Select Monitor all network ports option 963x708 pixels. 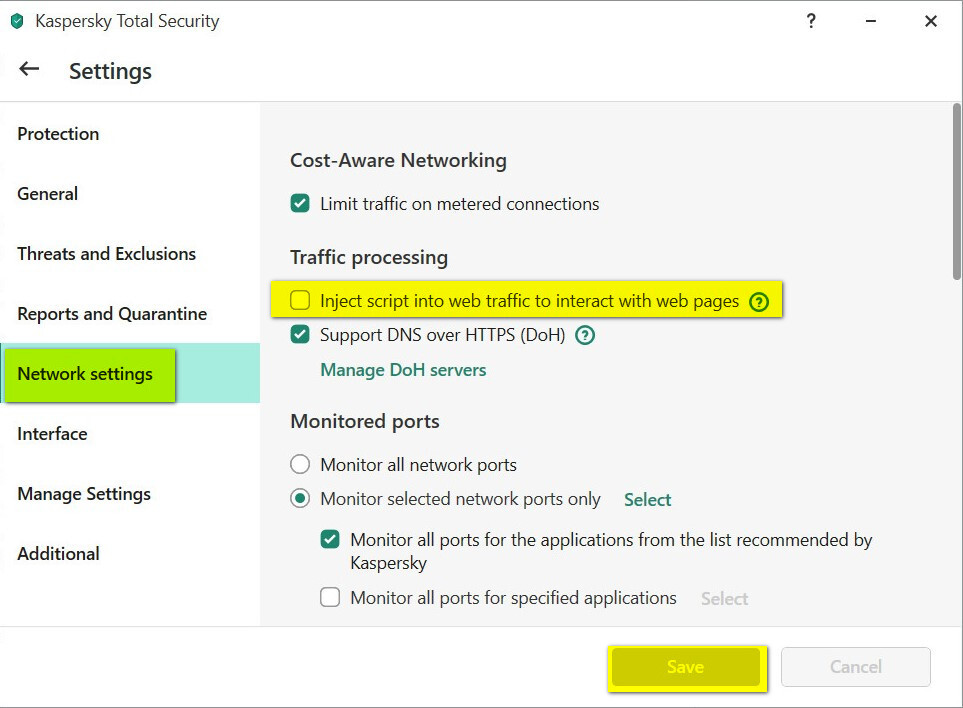300,465
